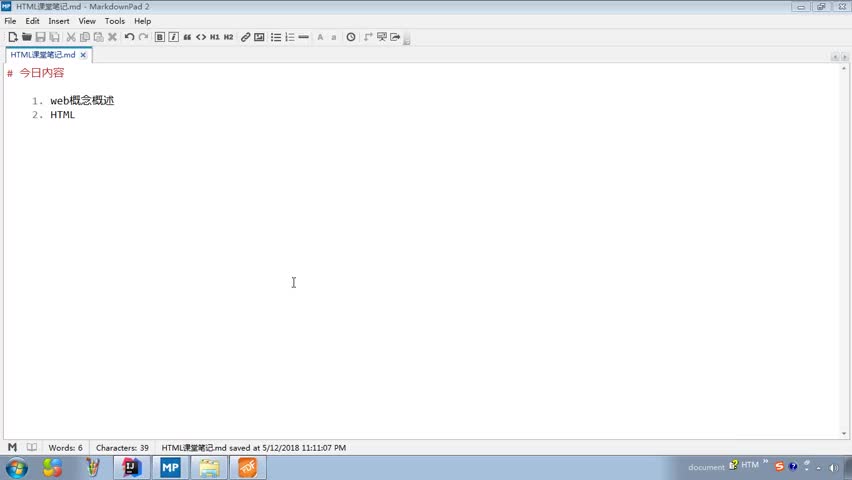
Task: Open the Edit menu
Action: (32, 21)
